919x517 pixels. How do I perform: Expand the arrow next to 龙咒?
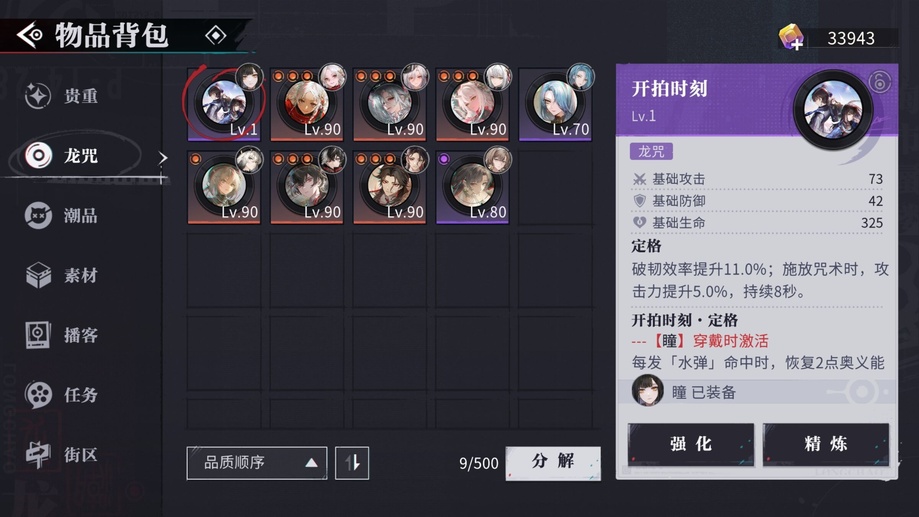(x=162, y=158)
